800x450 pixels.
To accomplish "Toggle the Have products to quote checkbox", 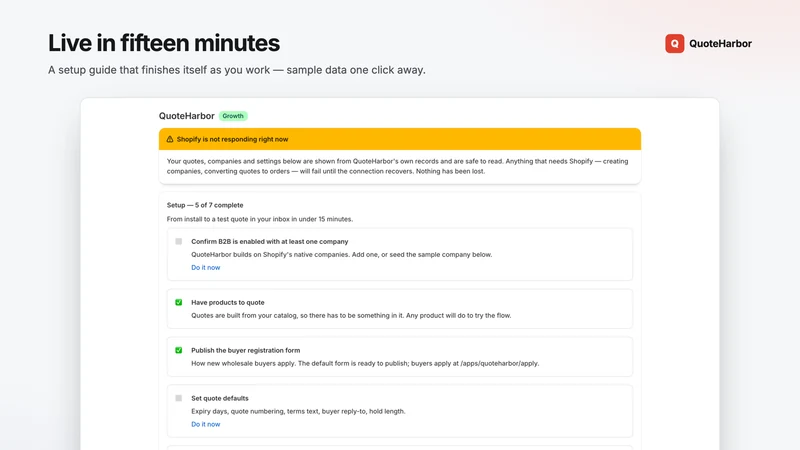I will 179,302.
